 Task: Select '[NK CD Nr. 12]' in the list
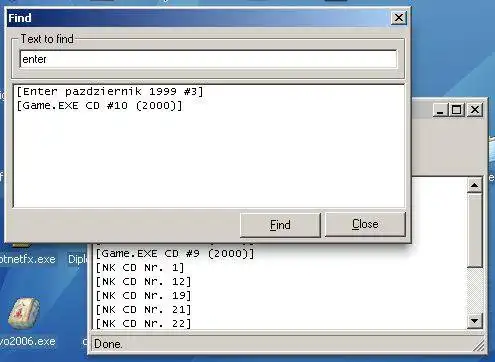143,282
